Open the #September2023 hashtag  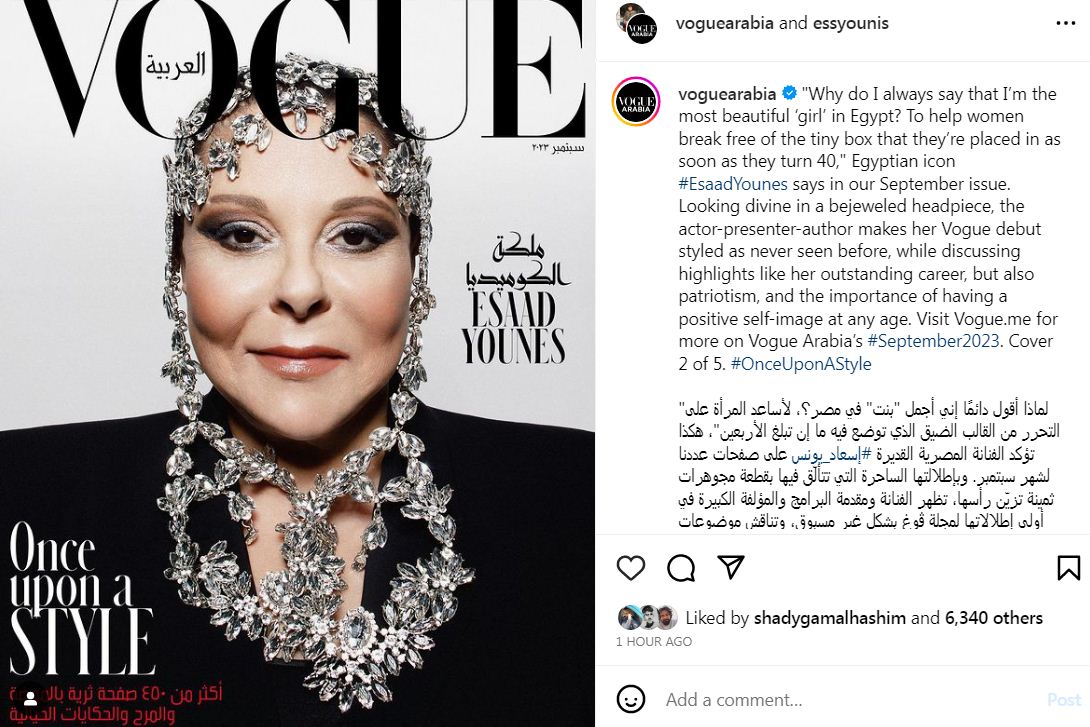(x=934, y=341)
